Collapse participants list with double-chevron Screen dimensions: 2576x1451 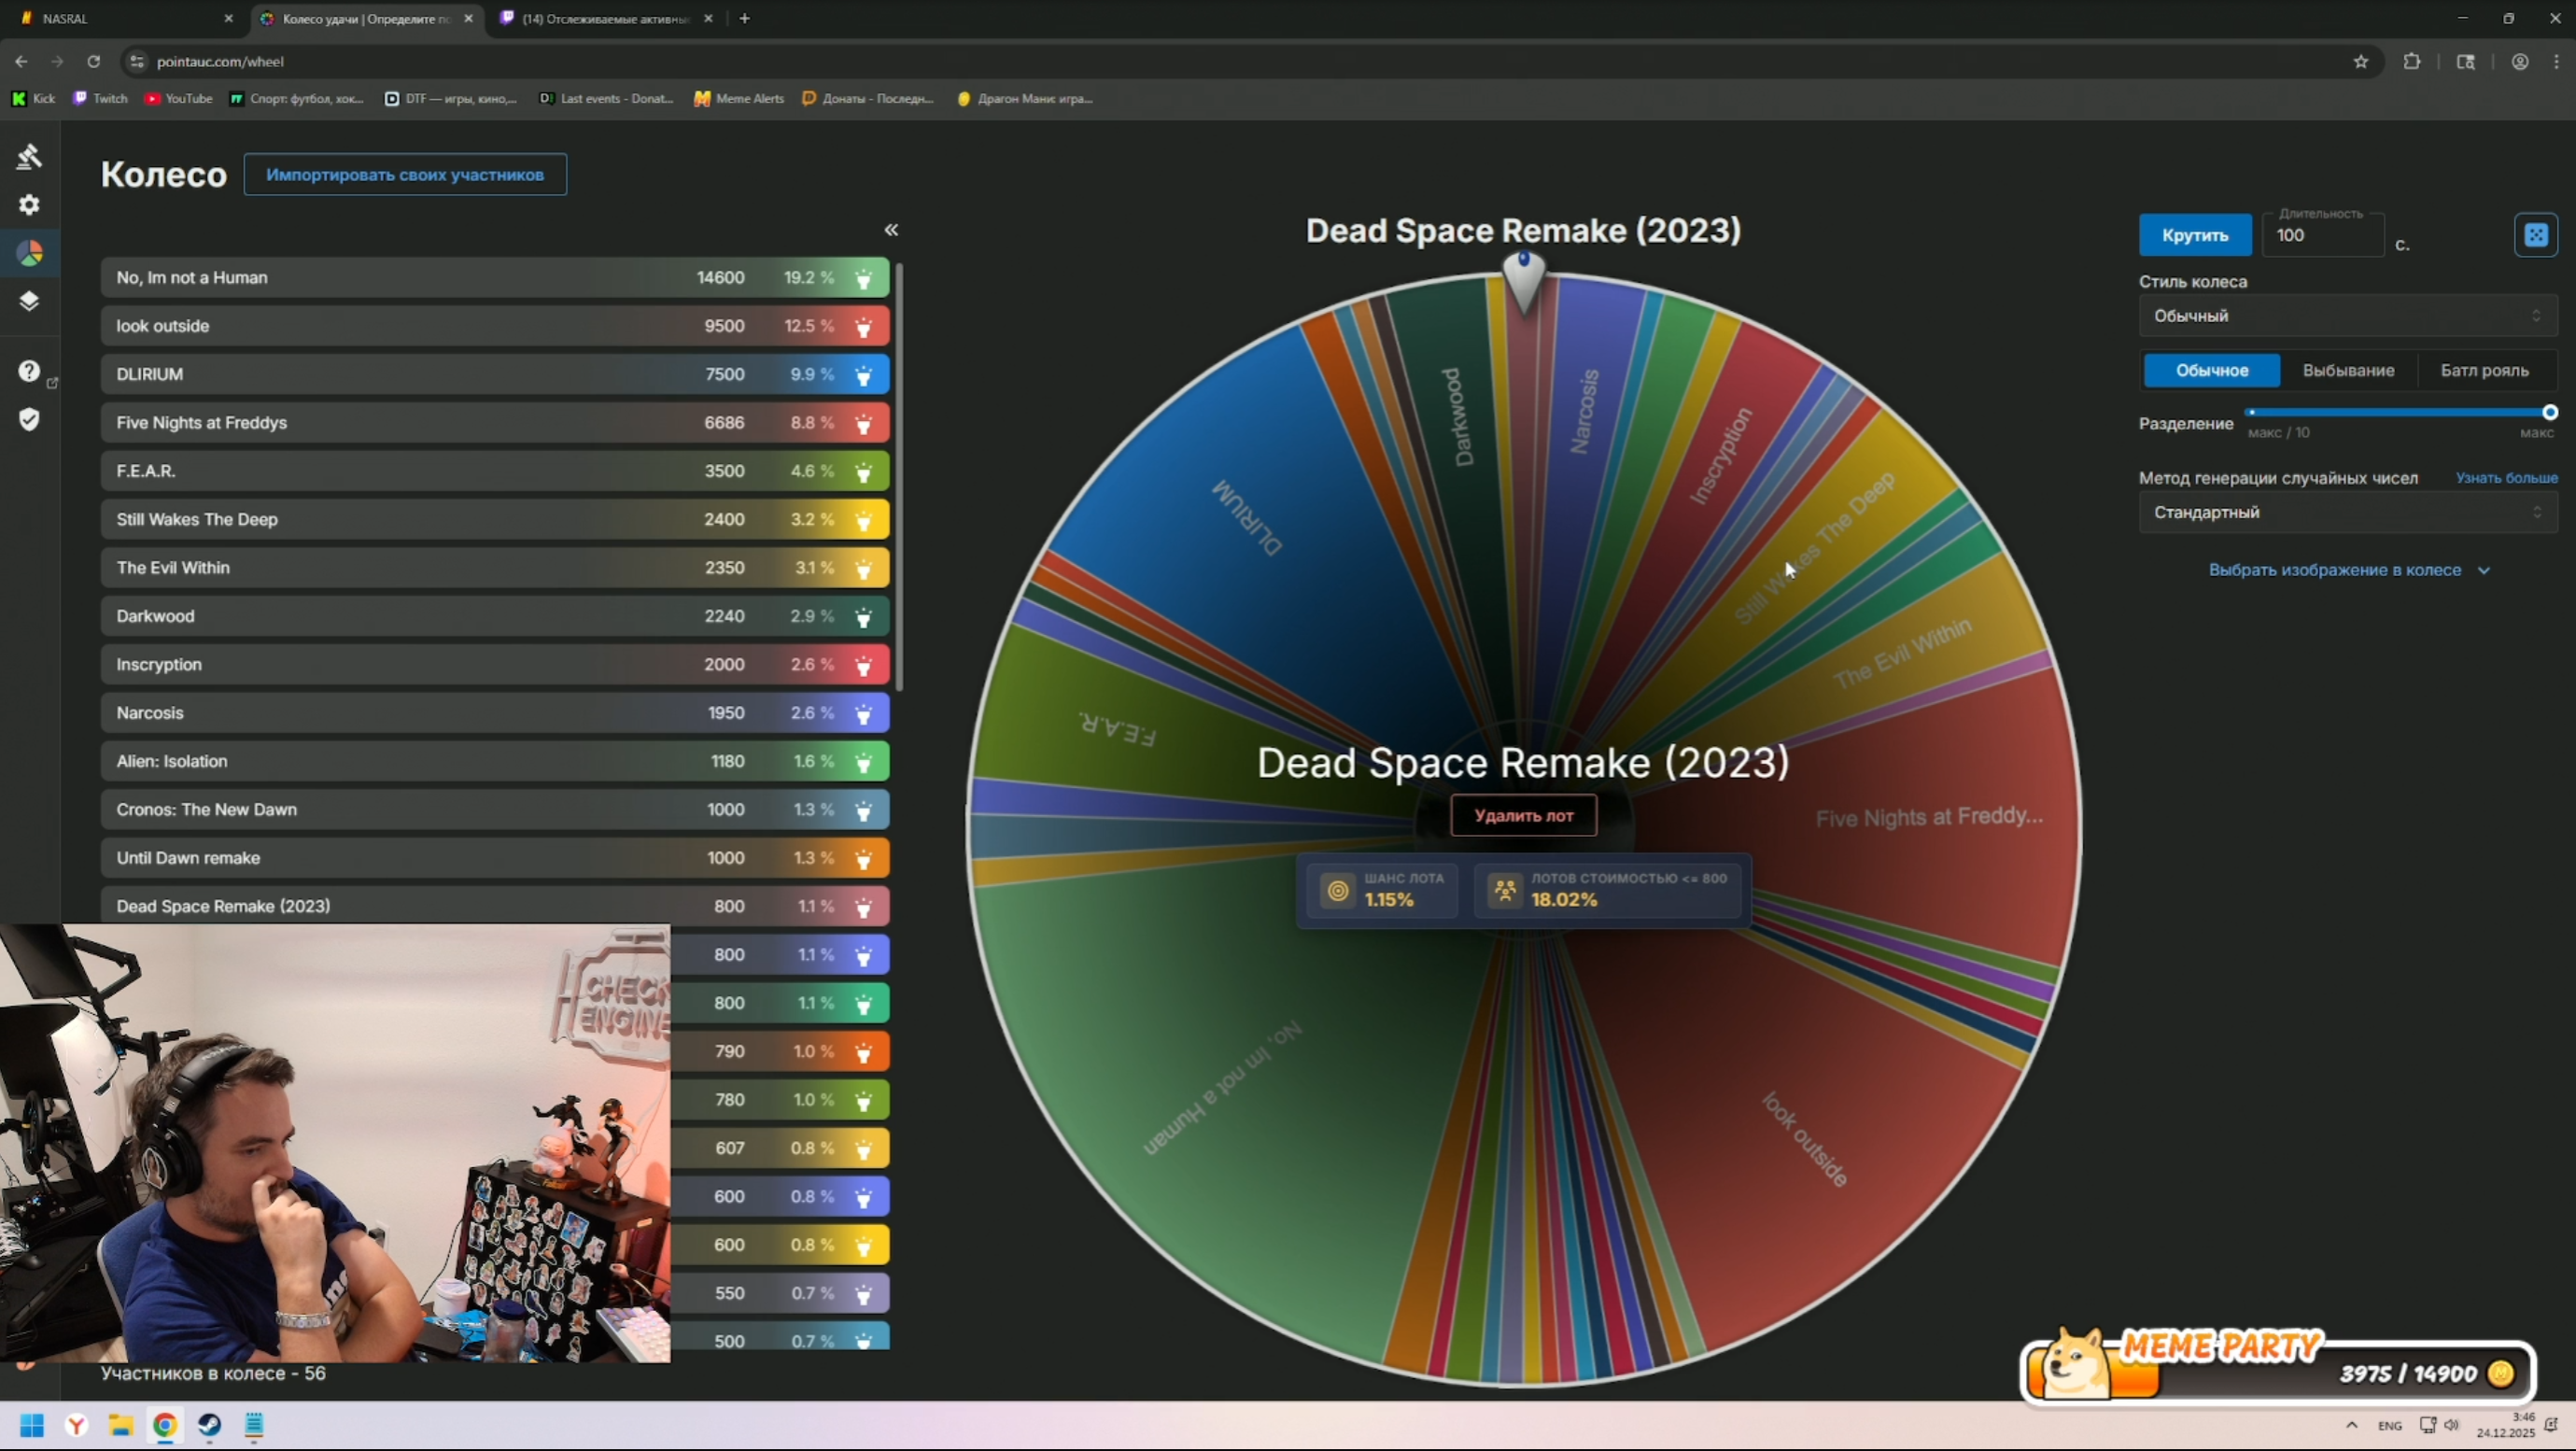pyautogui.click(x=891, y=230)
